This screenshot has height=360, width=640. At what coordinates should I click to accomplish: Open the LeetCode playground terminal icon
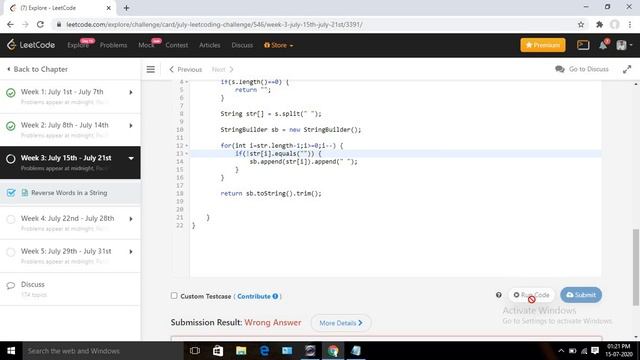tap(583, 45)
